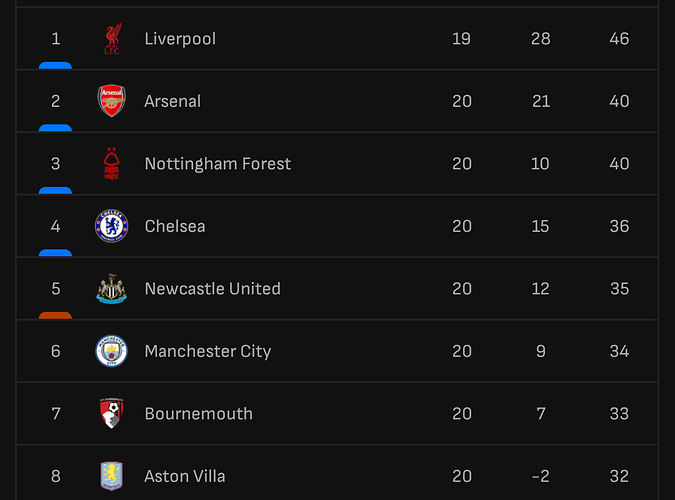The image size is (675, 500).
Task: Open the Aston Villa team page
Action: [186, 476]
